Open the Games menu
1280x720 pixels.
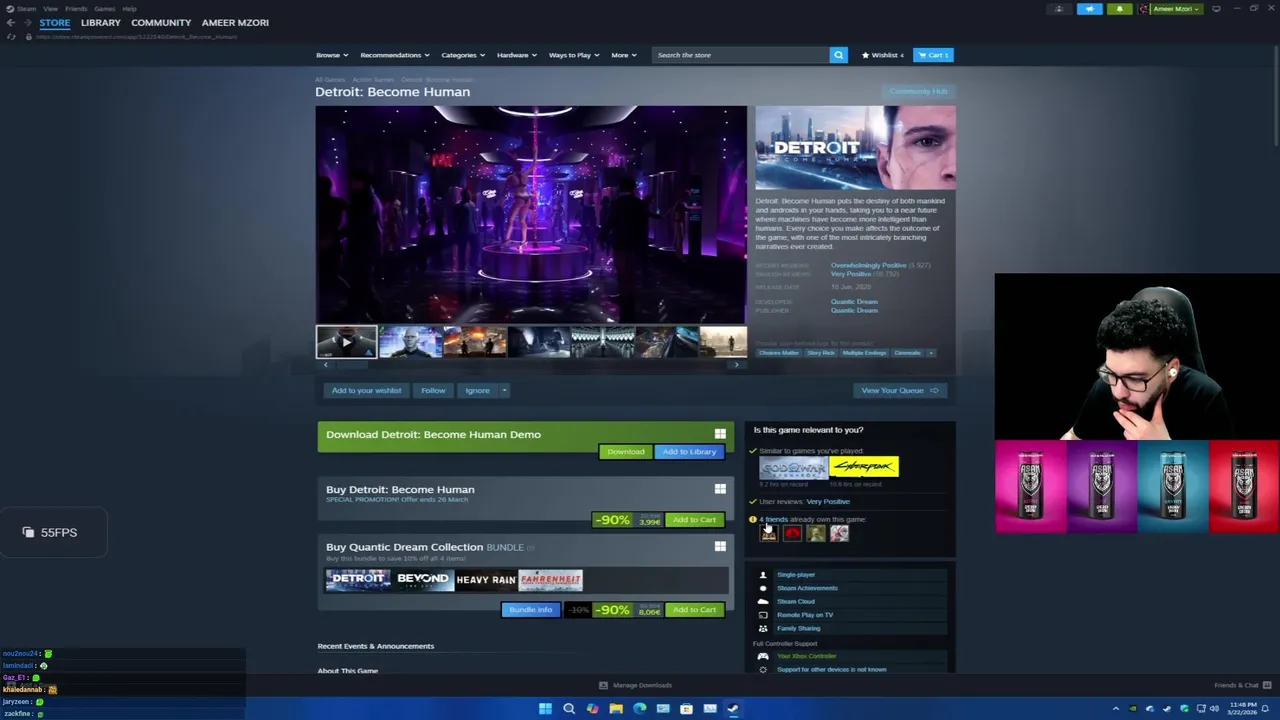[x=104, y=8]
